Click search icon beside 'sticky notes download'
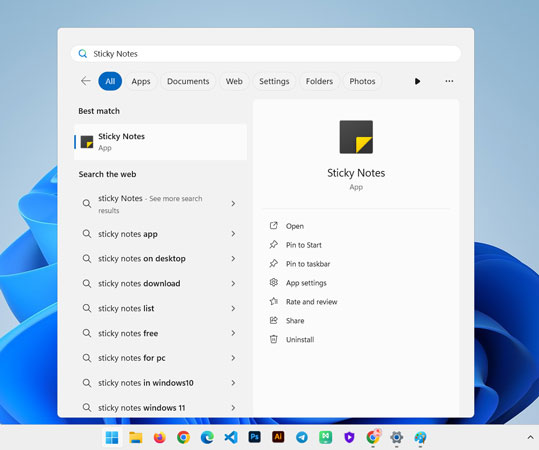Image resolution: width=539 pixels, height=450 pixels. coord(87,284)
